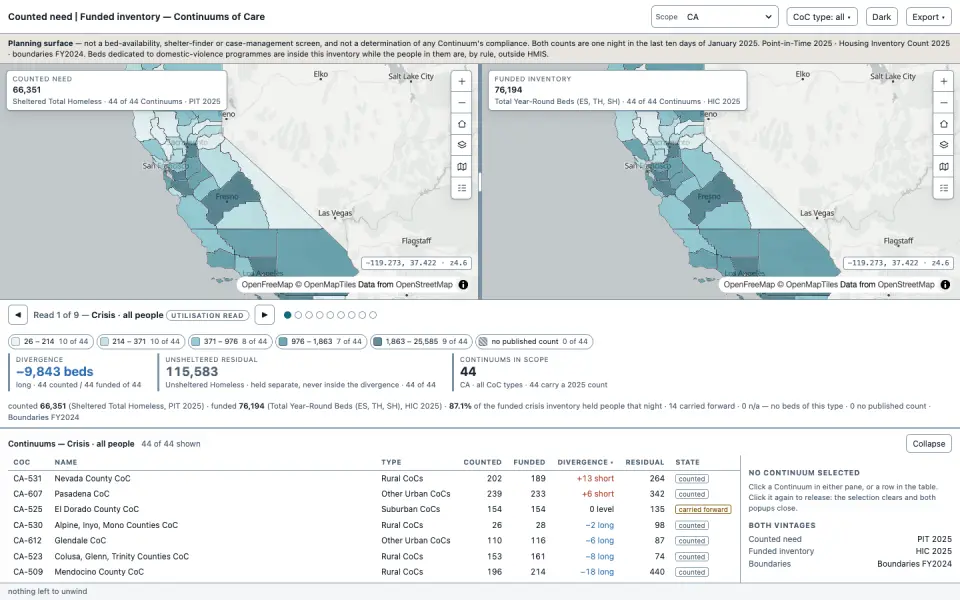Select the first read dot in the pager

287,315
